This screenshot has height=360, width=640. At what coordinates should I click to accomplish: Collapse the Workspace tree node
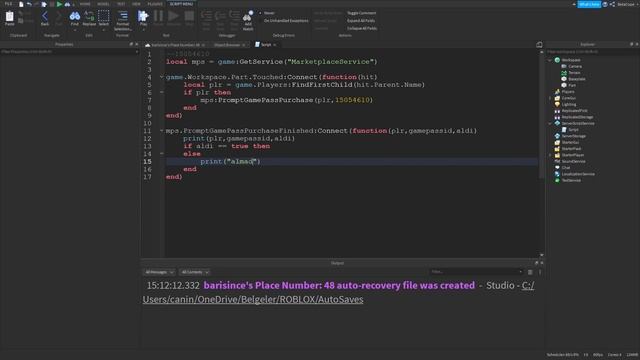tap(550, 60)
